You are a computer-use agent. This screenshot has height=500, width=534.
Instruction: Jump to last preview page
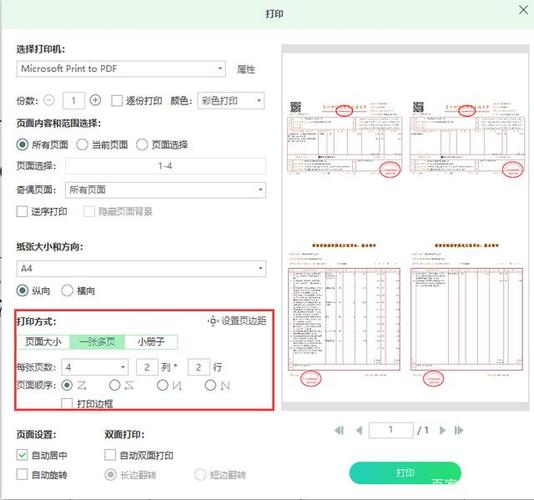click(459, 431)
